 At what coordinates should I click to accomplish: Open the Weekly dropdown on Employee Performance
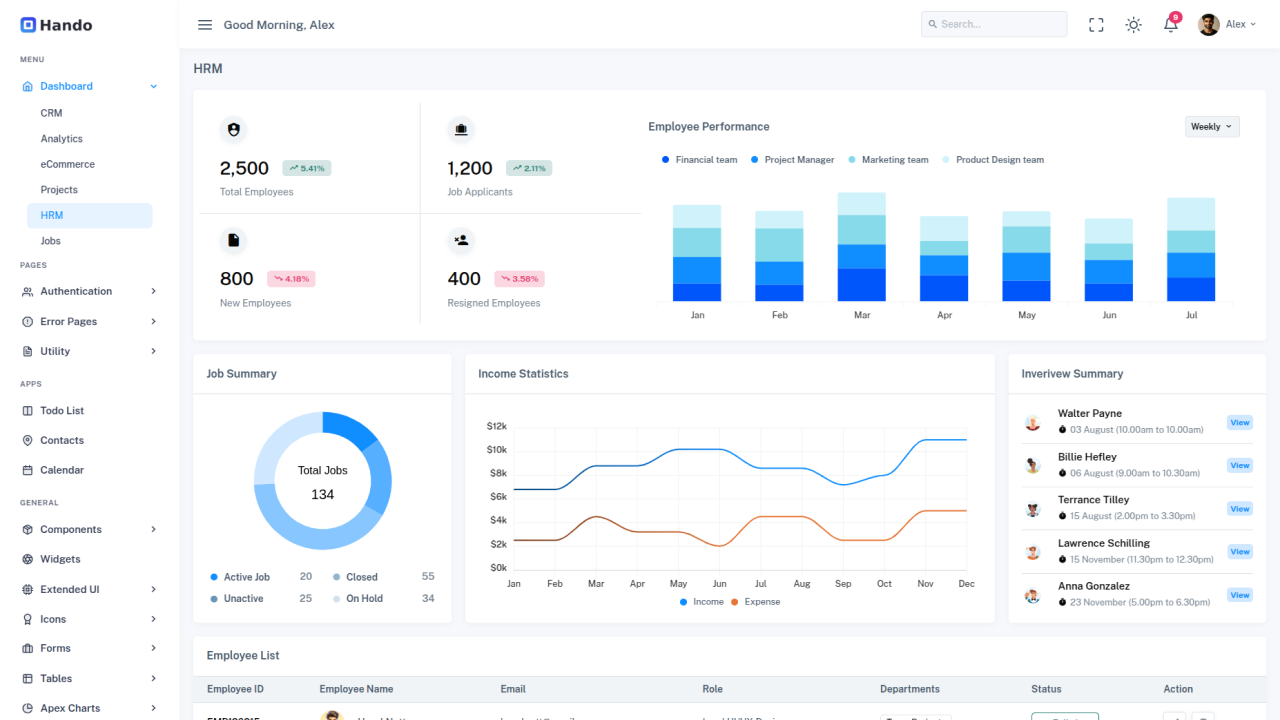pos(1211,126)
